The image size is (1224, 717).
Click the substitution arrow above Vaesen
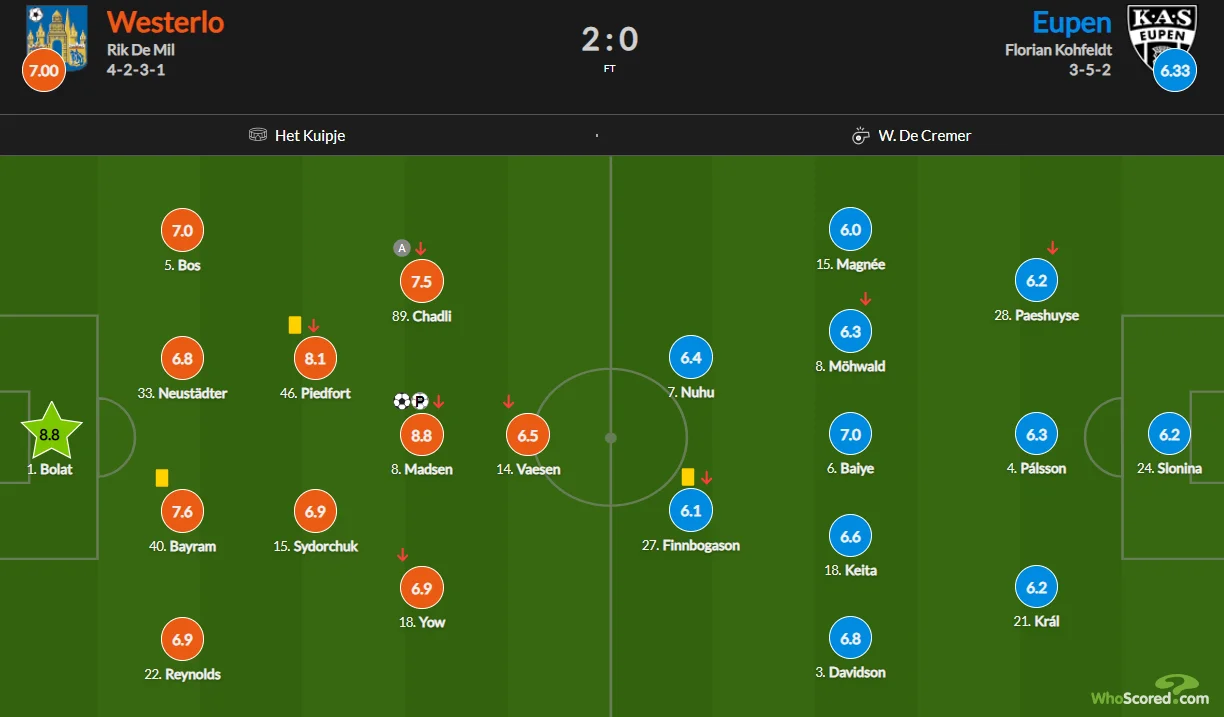click(508, 402)
